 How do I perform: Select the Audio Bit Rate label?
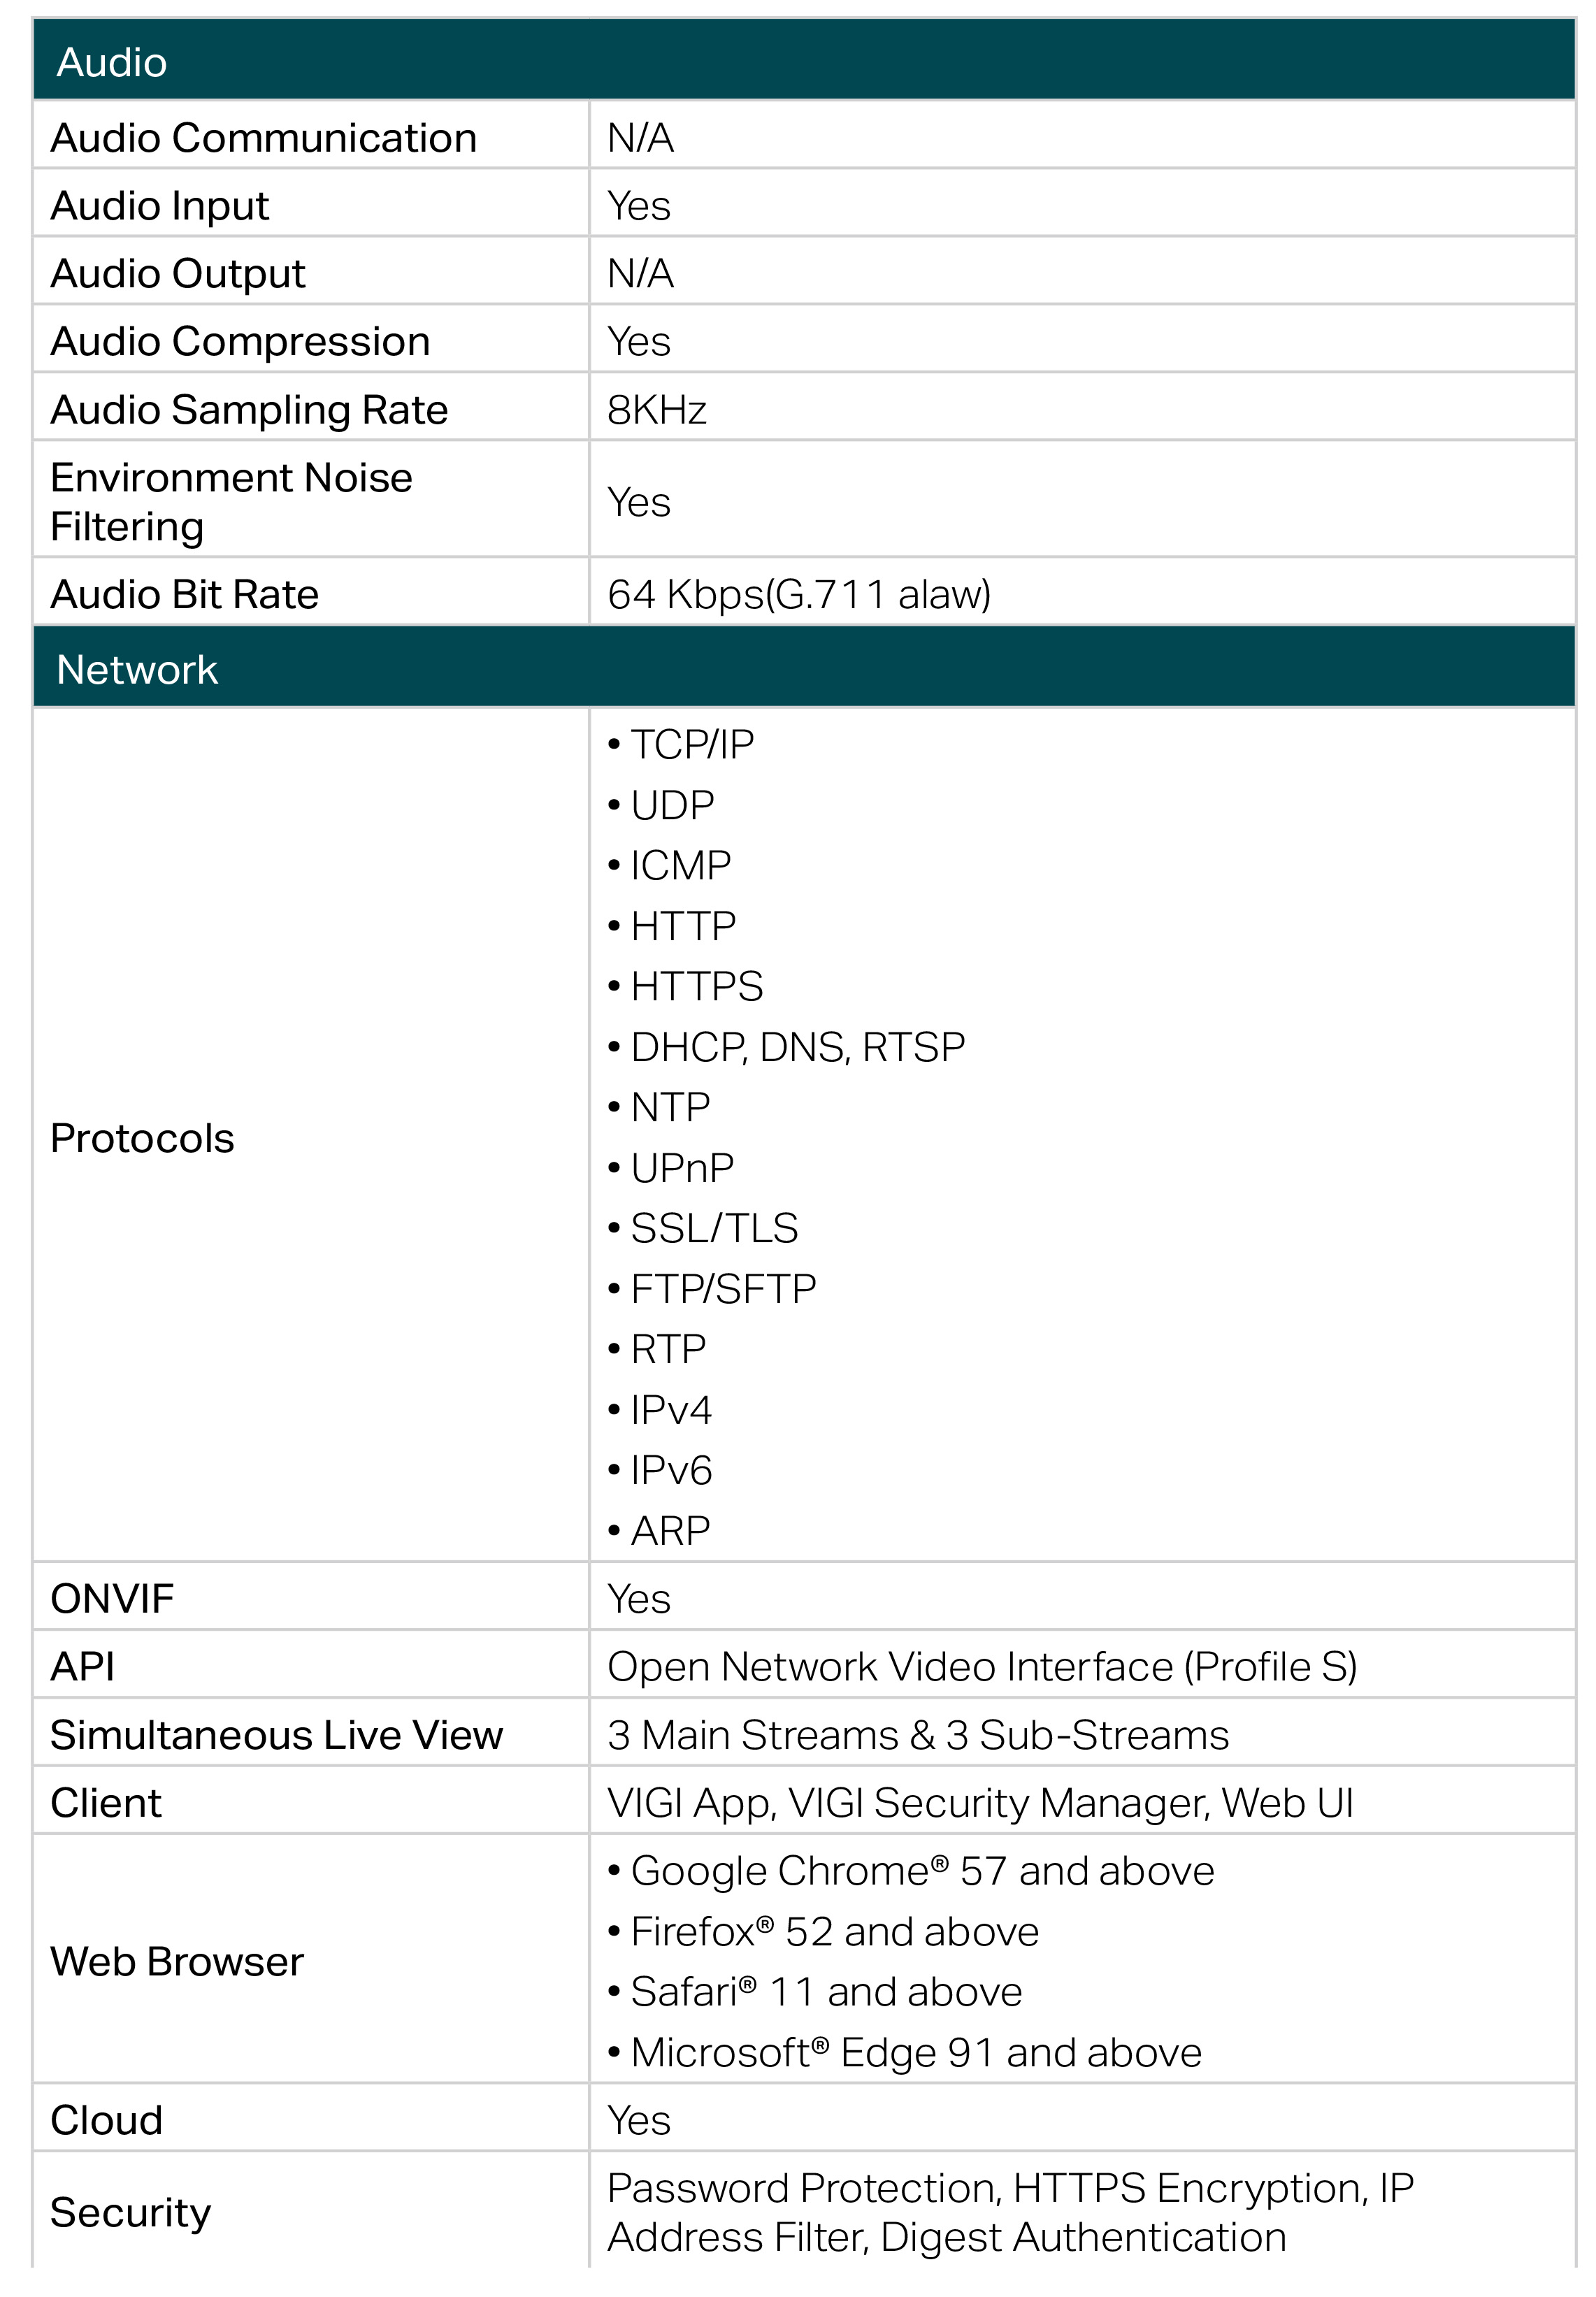pos(184,594)
